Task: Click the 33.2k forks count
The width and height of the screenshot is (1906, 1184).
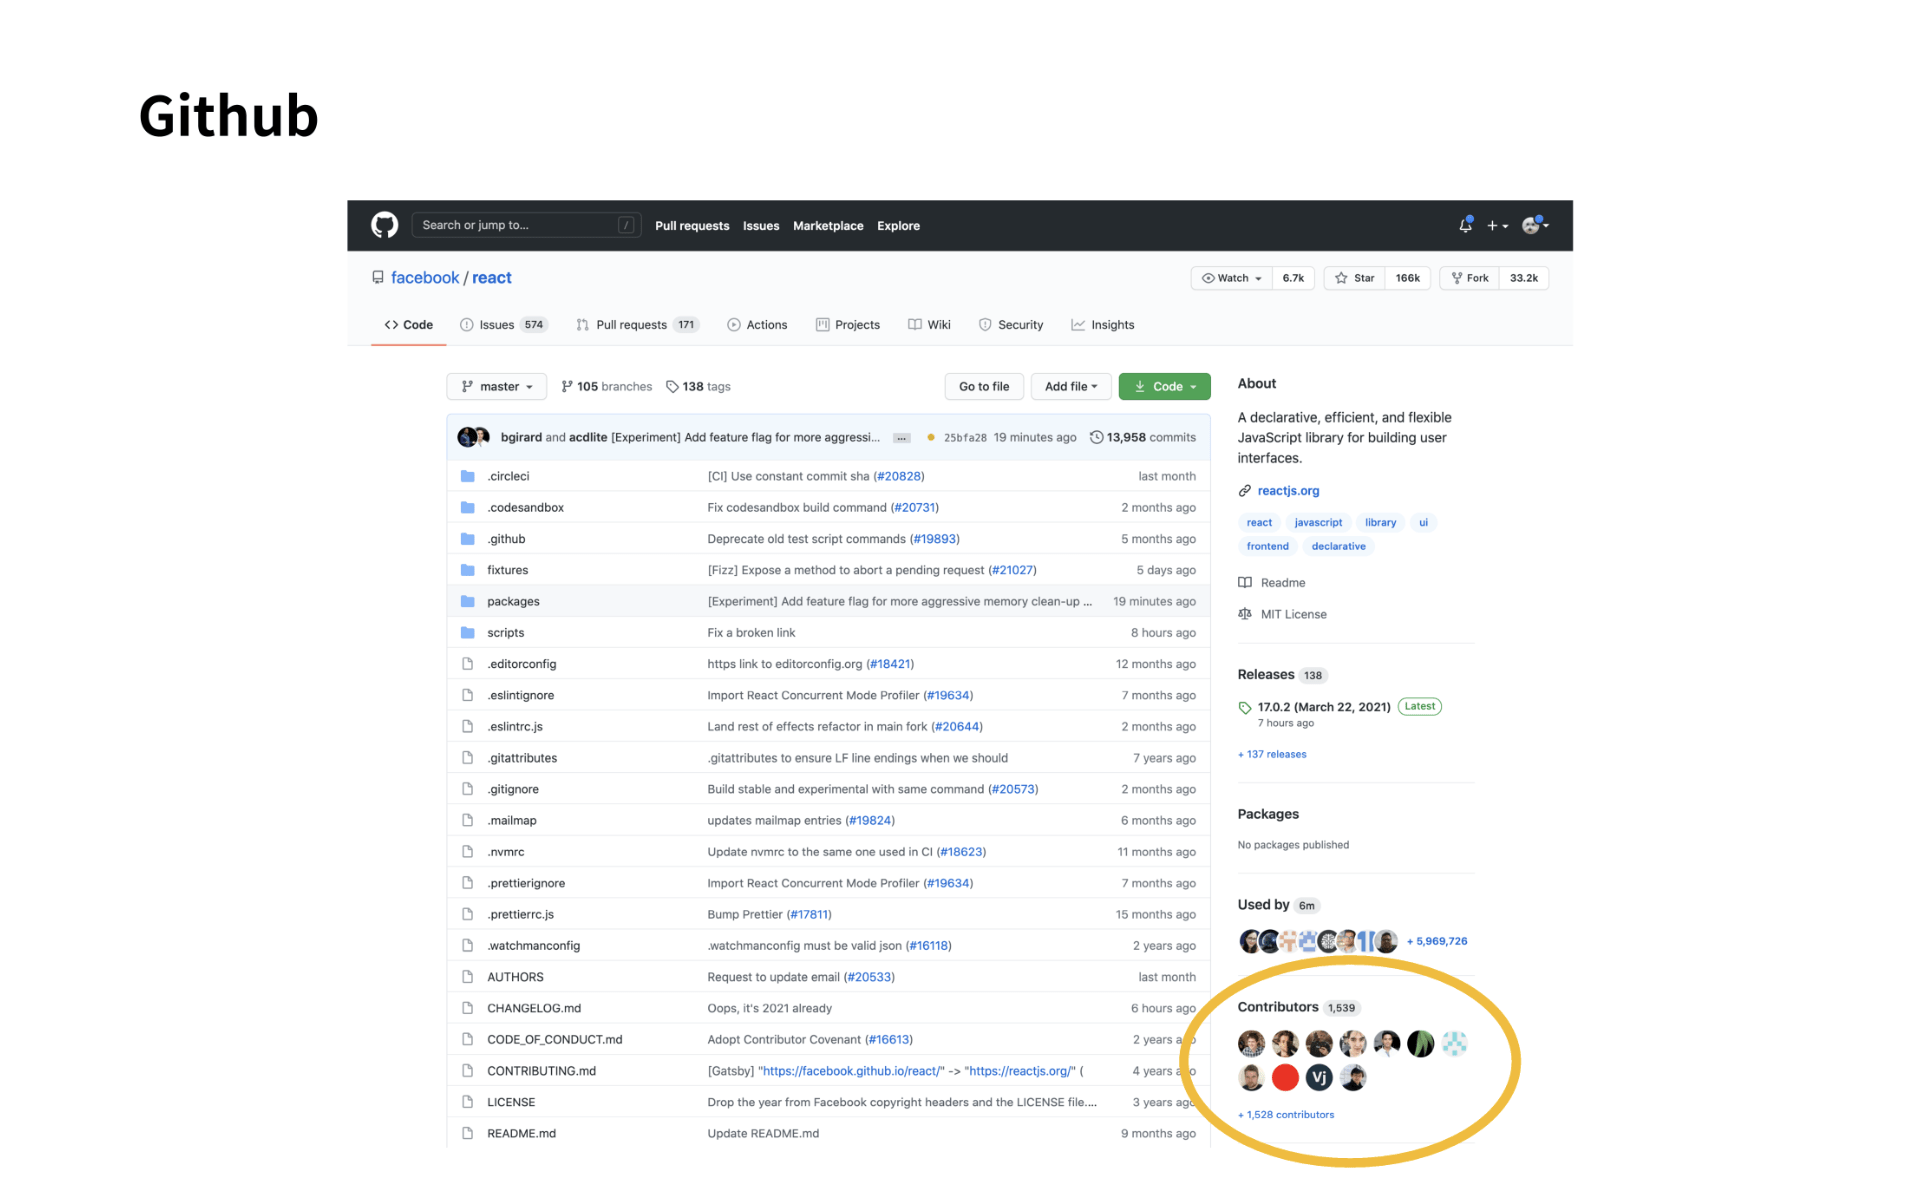Action: (1523, 278)
